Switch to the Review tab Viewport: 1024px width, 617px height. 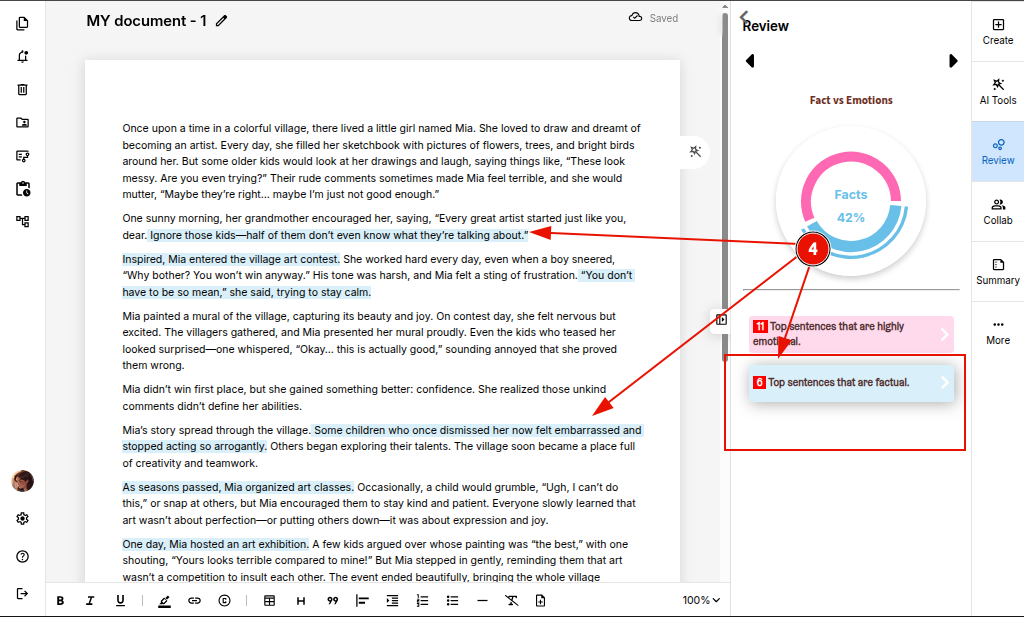pyautogui.click(x=997, y=151)
